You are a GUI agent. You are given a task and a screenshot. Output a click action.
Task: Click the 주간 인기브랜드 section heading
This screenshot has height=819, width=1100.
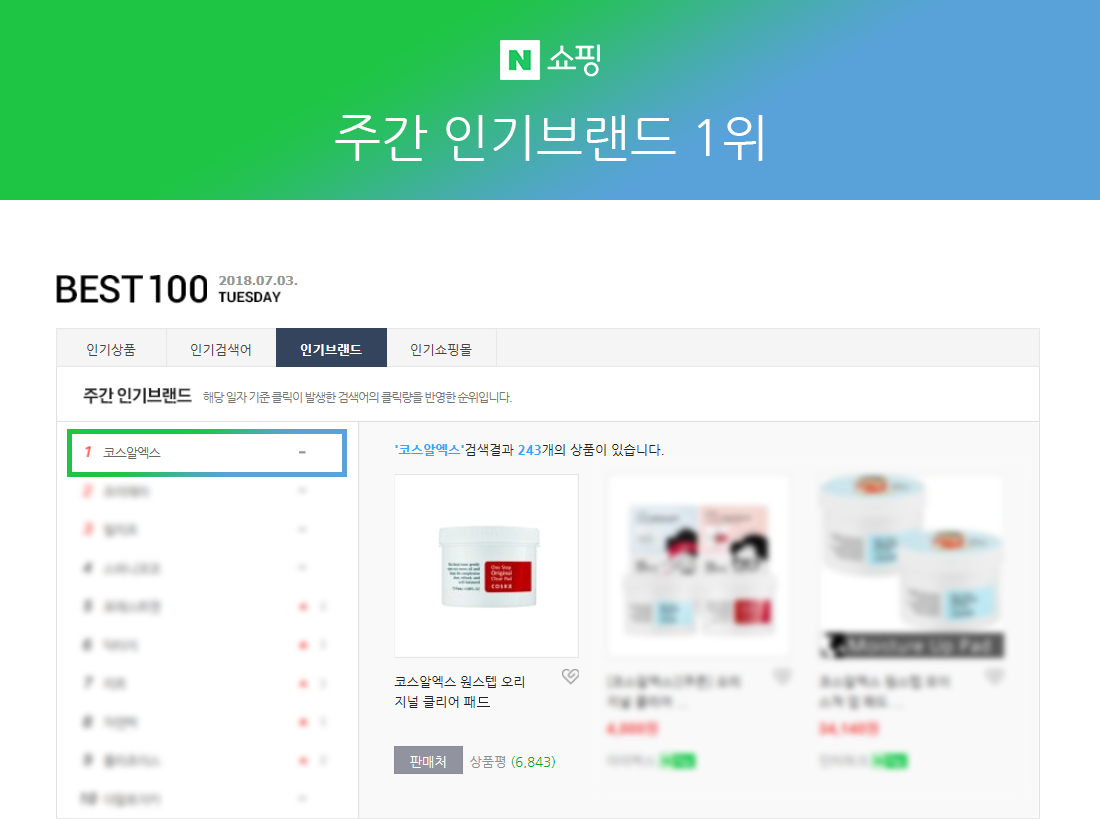point(138,396)
